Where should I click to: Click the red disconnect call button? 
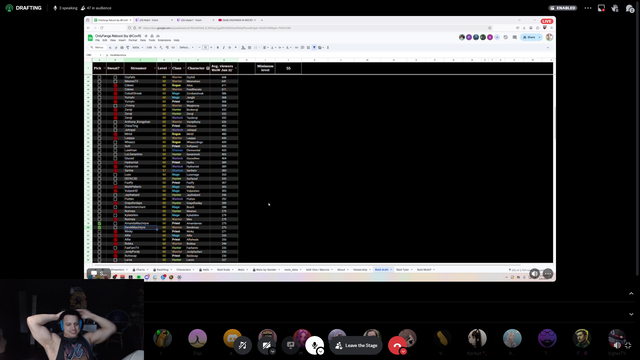(397, 345)
